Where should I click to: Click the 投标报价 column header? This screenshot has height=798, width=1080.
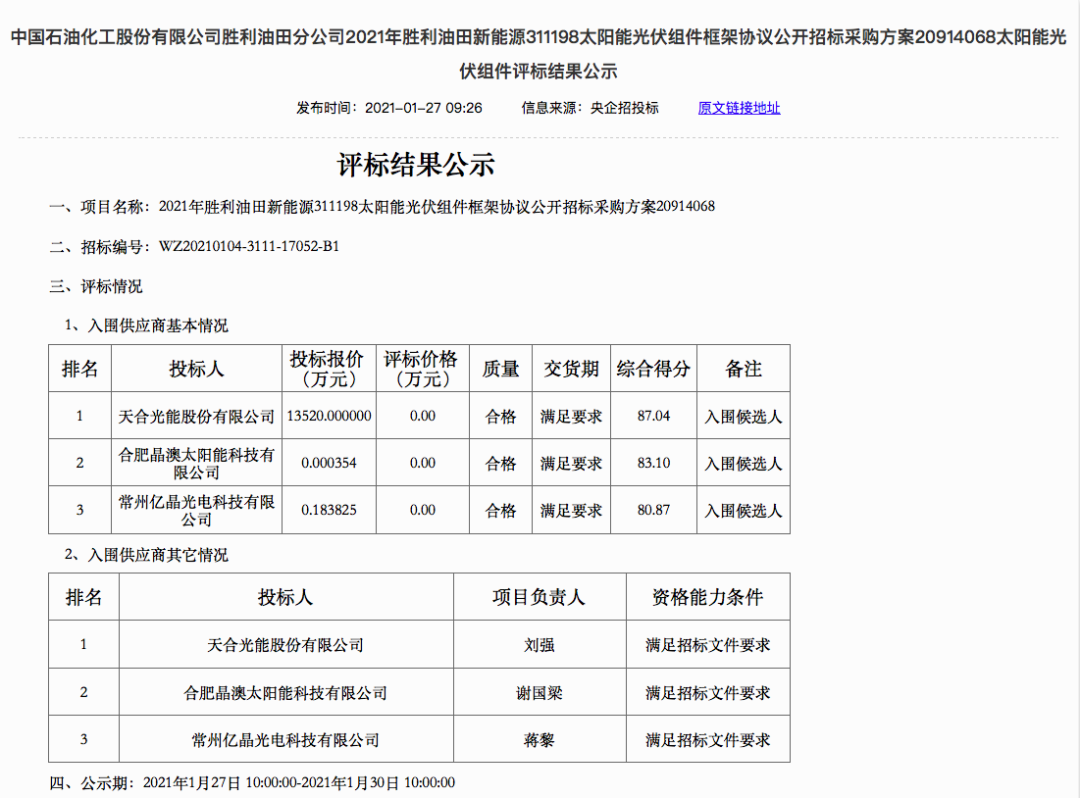tap(328, 369)
